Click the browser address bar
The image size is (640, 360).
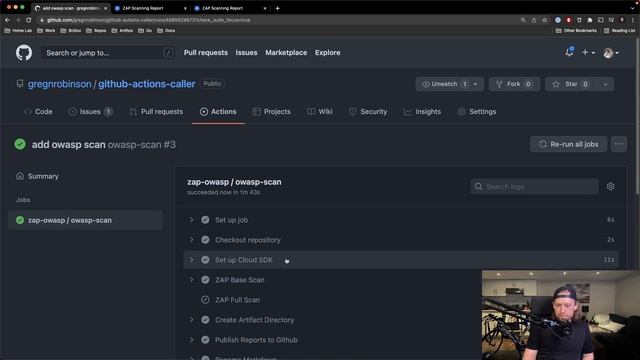point(278,20)
